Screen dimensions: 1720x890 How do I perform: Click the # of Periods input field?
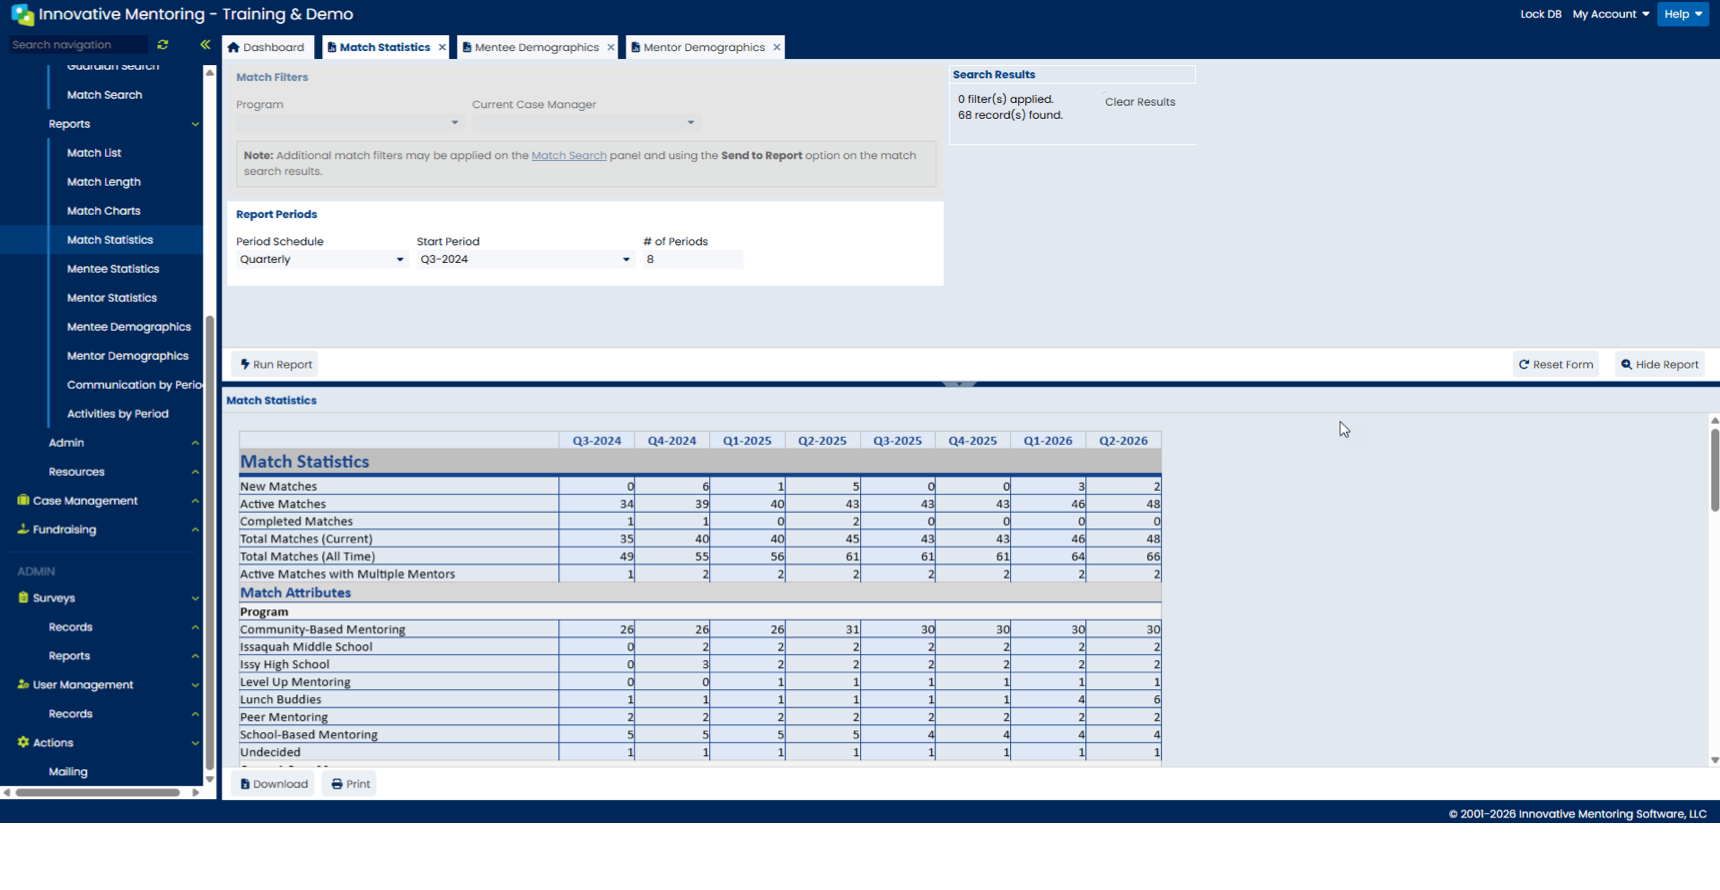(693, 260)
